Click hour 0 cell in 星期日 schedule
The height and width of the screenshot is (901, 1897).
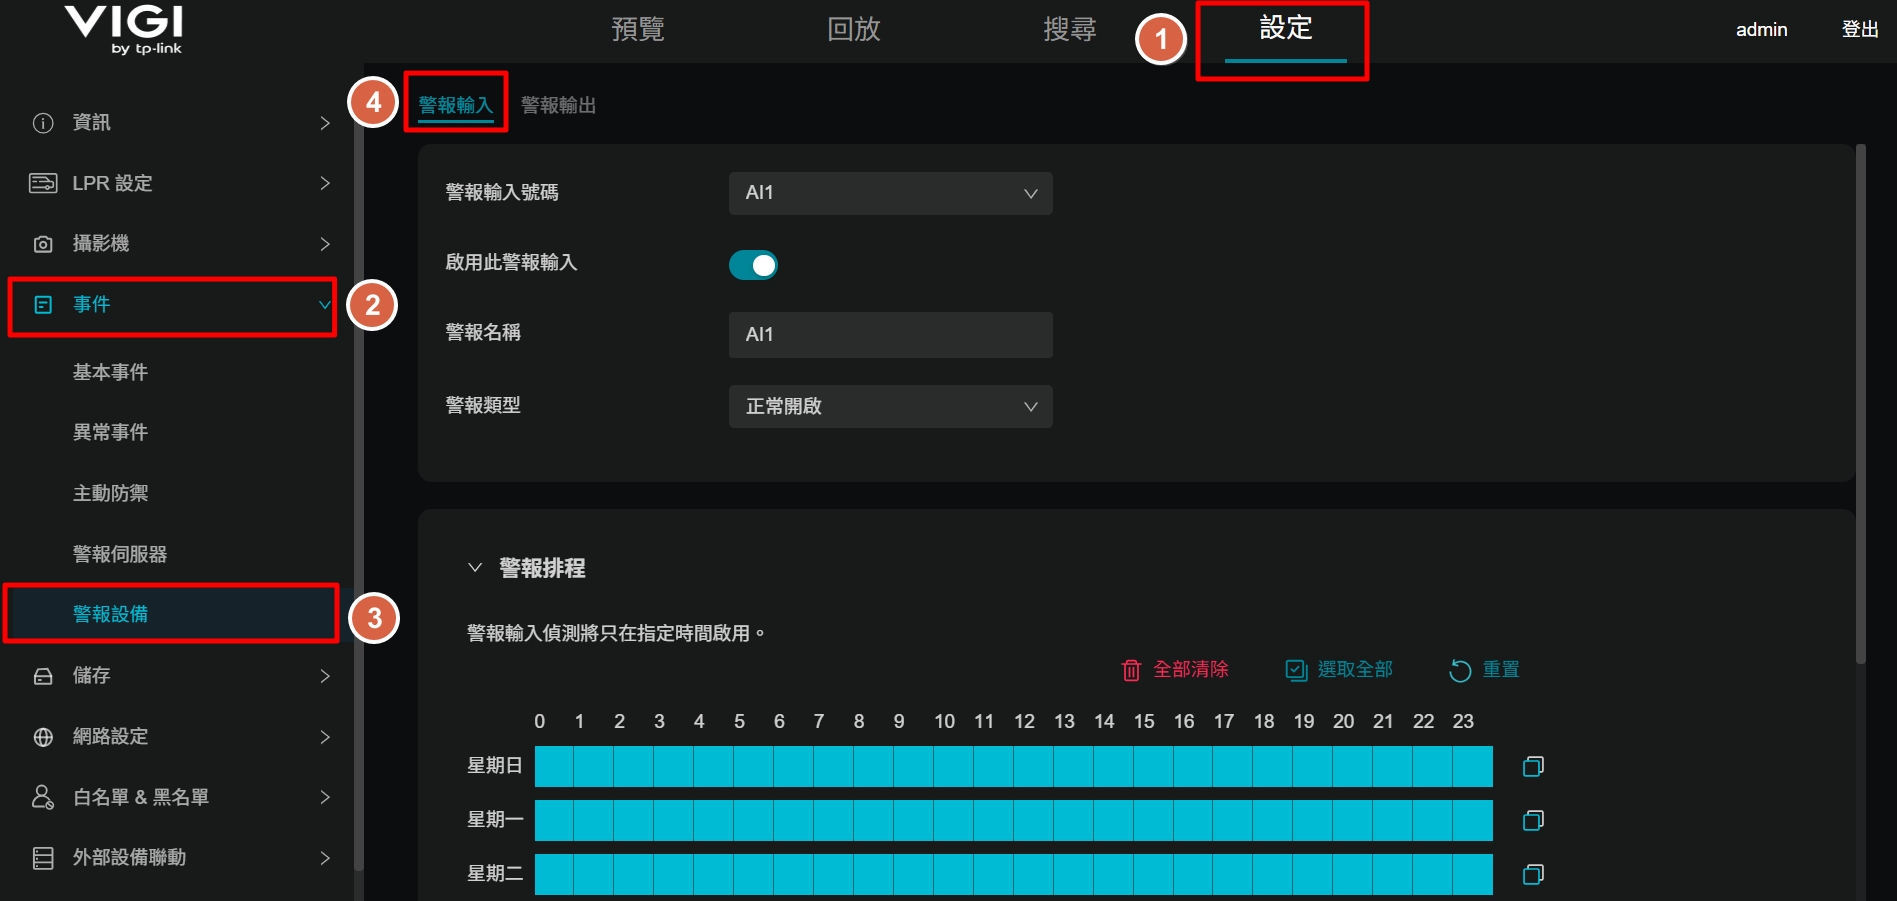[x=554, y=766]
